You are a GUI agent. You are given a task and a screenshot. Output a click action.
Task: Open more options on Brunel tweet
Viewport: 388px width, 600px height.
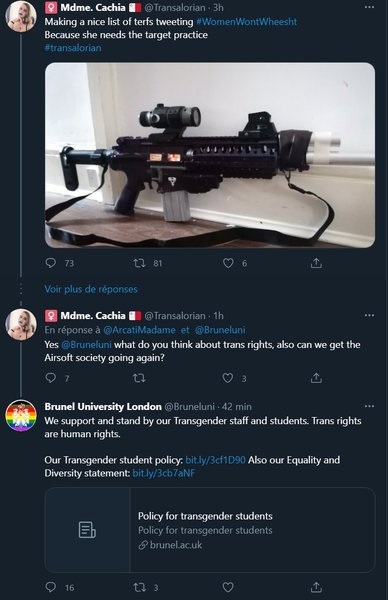(369, 406)
